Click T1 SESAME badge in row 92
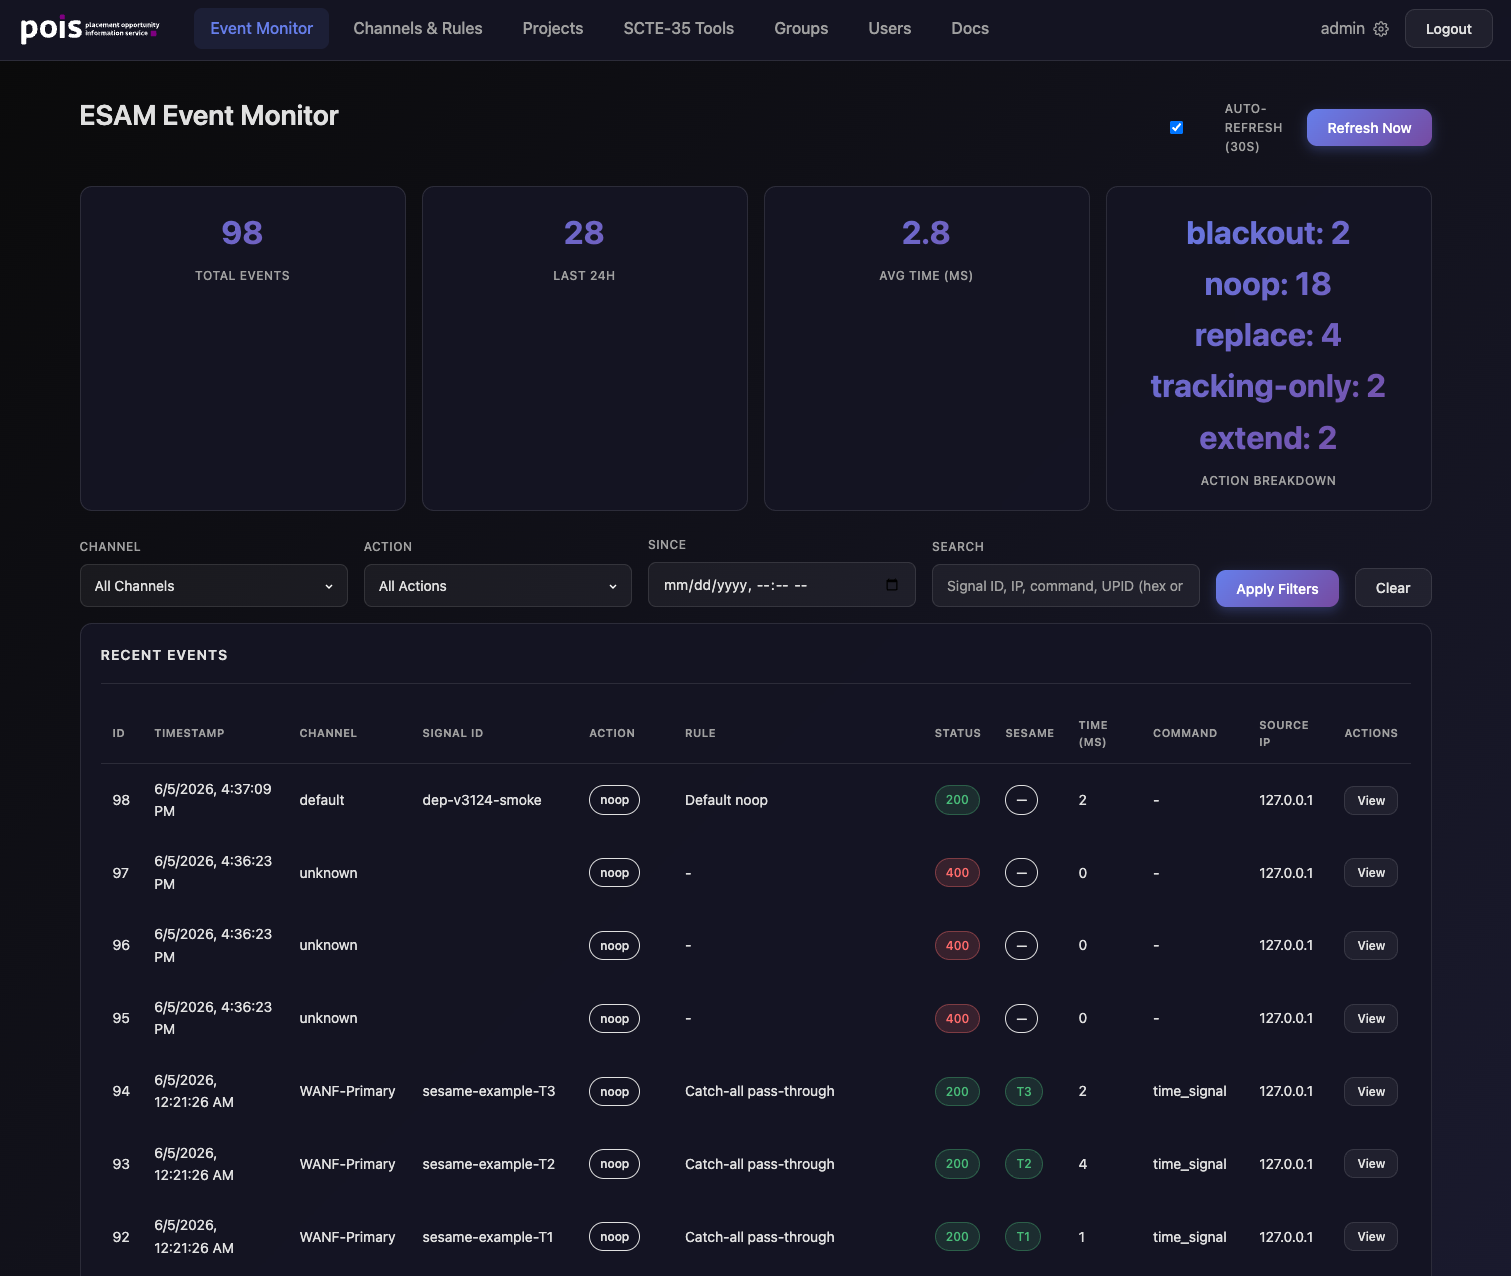This screenshot has width=1511, height=1276. (x=1023, y=1237)
